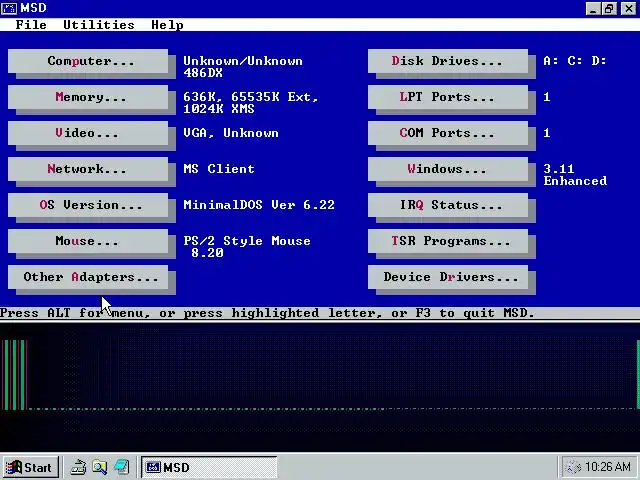Open the Utilities menu
640x480 pixels.
click(x=99, y=25)
